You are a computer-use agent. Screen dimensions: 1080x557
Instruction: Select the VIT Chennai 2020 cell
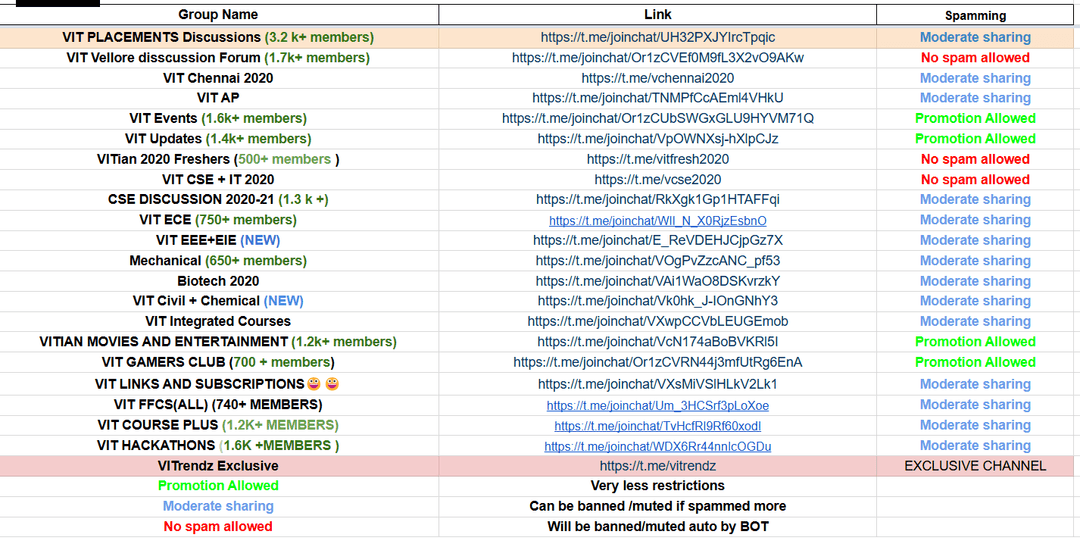[218, 78]
